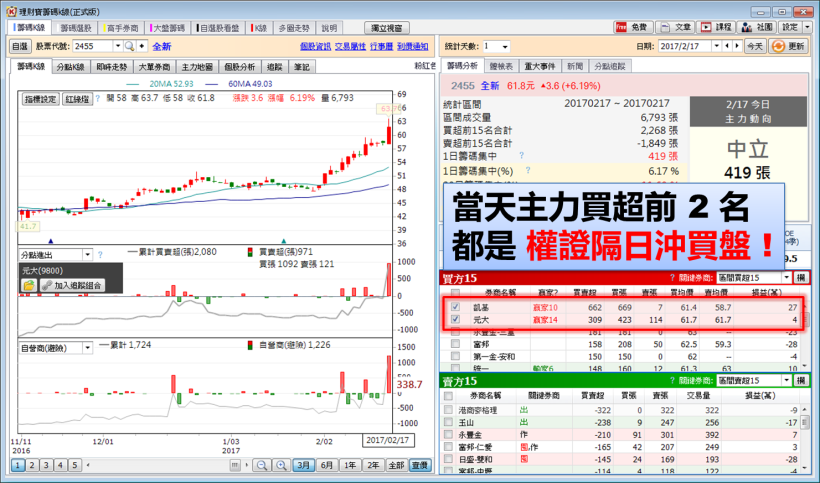820x483 pixels.
Task: Zoom out the chart with minus magnifier
Action: point(262,465)
